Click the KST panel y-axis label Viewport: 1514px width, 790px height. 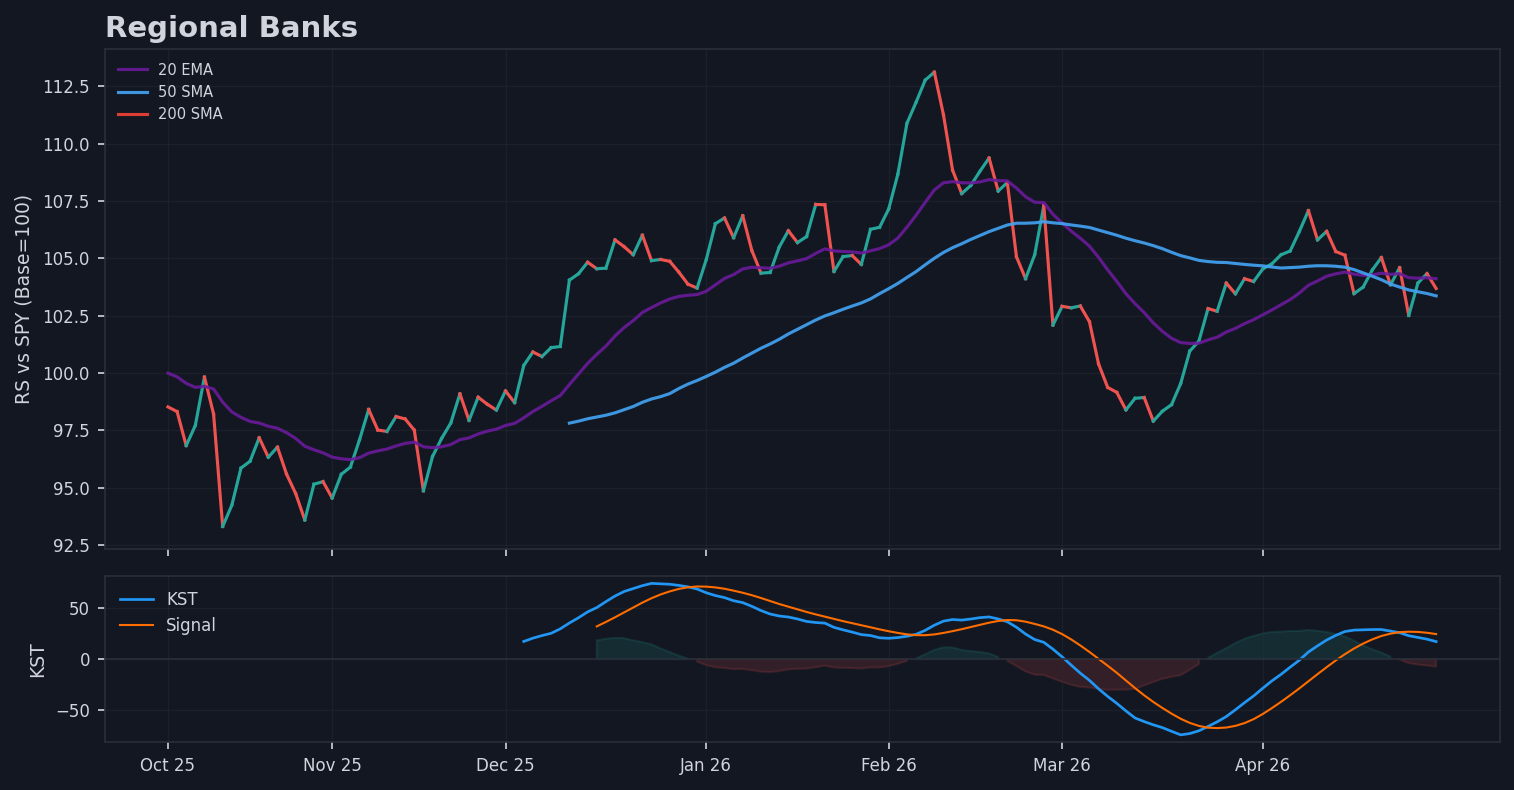38,660
